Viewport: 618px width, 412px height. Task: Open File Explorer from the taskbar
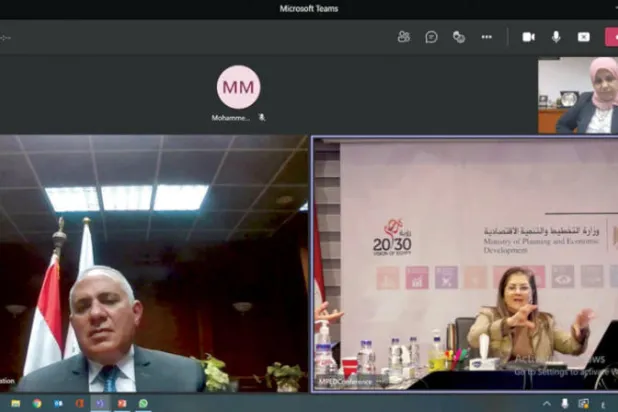15,403
